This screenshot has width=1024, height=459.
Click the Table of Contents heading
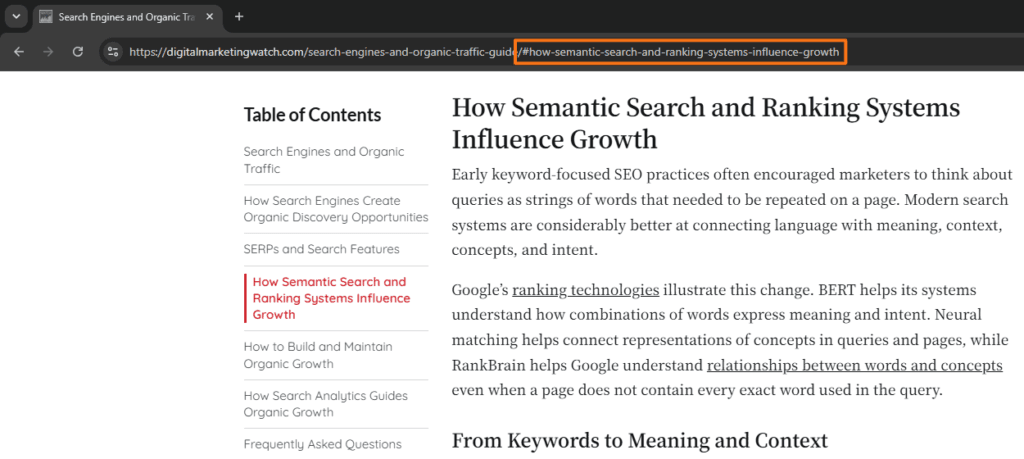[x=312, y=115]
